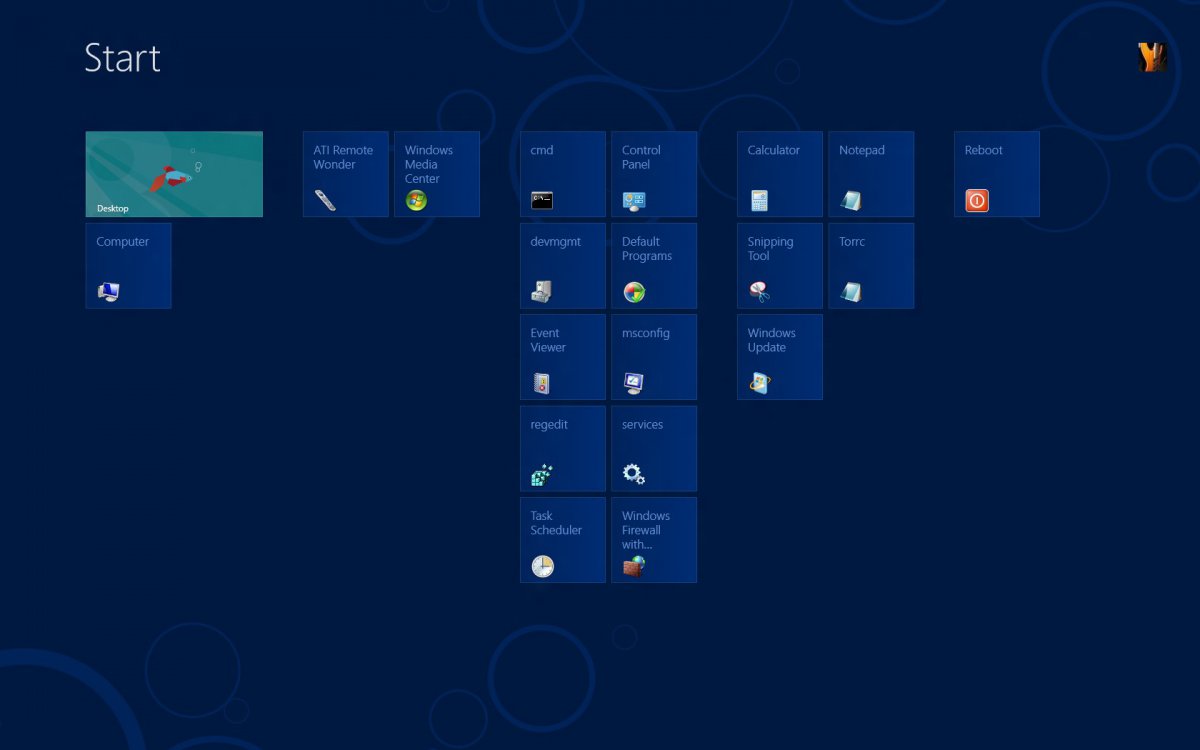1200x750 pixels.
Task: Open the Calculator tile
Action: point(779,174)
